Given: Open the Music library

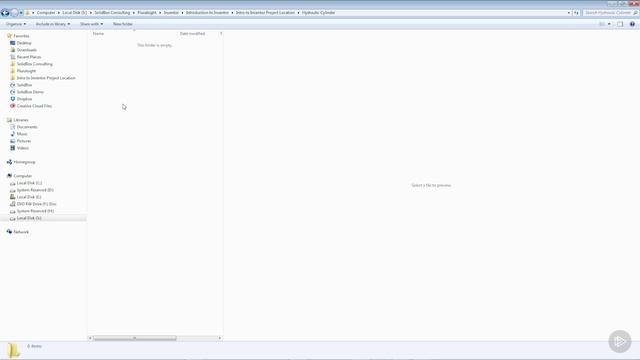Looking at the screenshot, I should [x=22, y=134].
